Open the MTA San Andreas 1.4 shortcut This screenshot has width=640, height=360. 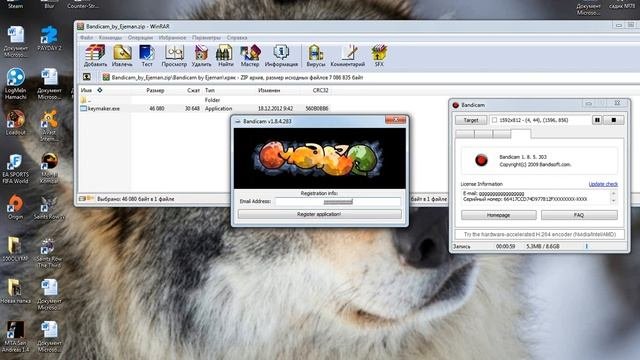click(x=16, y=336)
